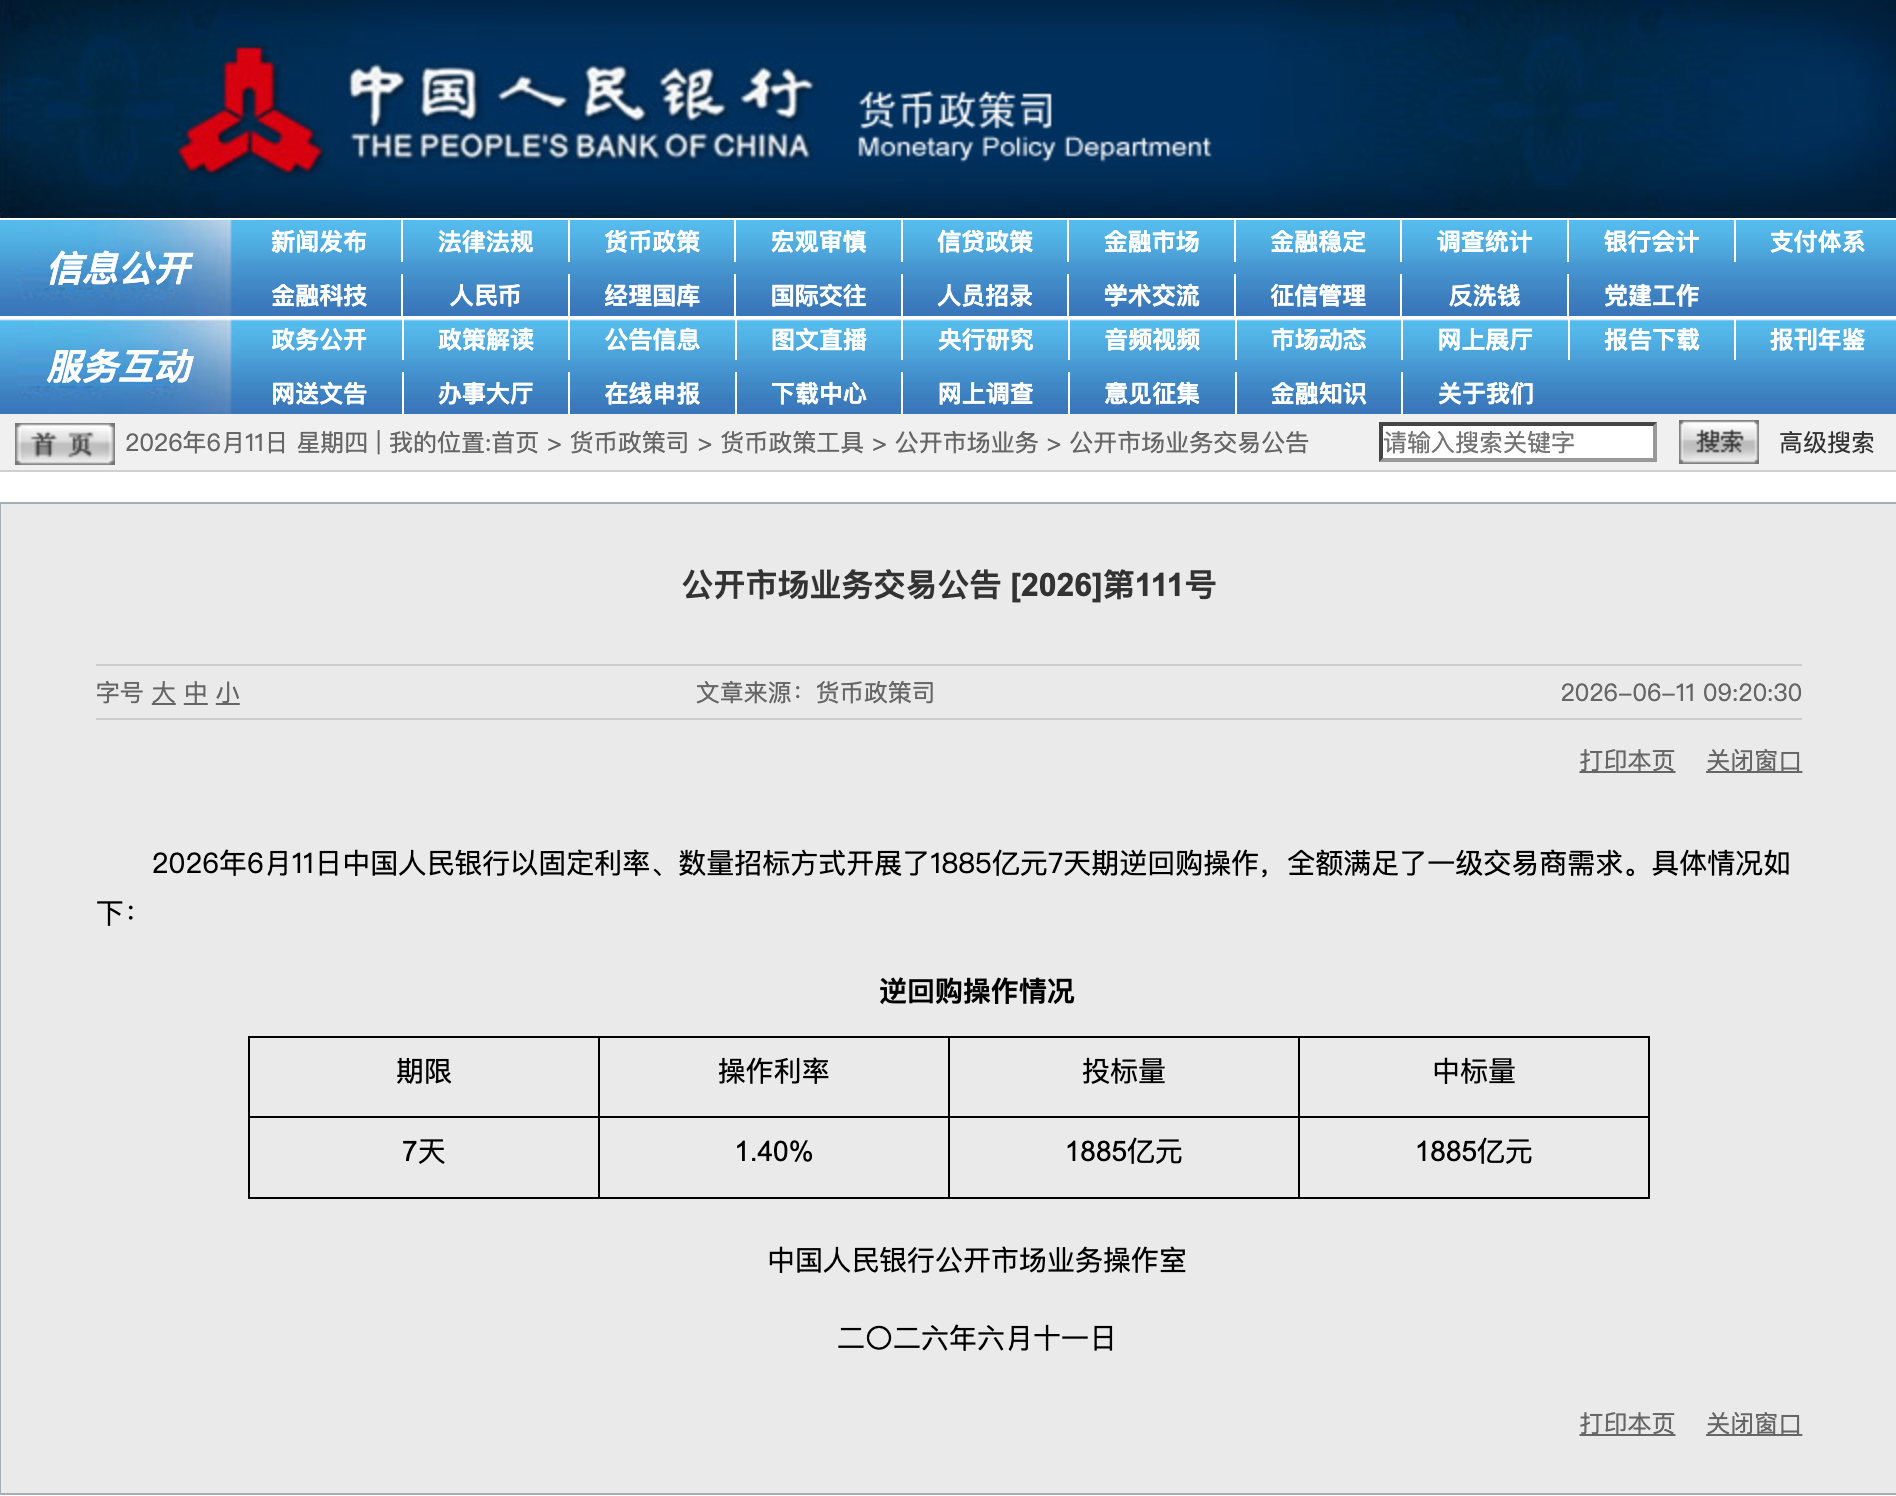The width and height of the screenshot is (1896, 1496).
Task: Open the 政策解读 menu item
Action: [485, 340]
